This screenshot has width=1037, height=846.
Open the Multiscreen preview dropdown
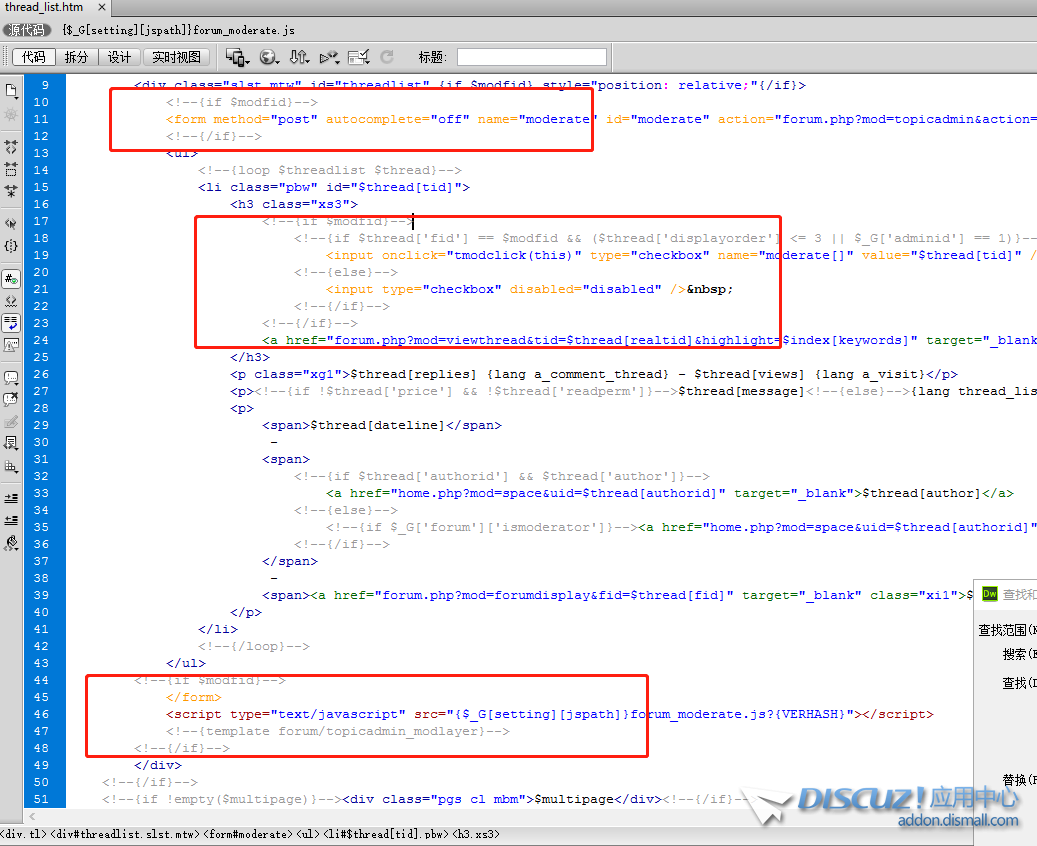coord(237,57)
